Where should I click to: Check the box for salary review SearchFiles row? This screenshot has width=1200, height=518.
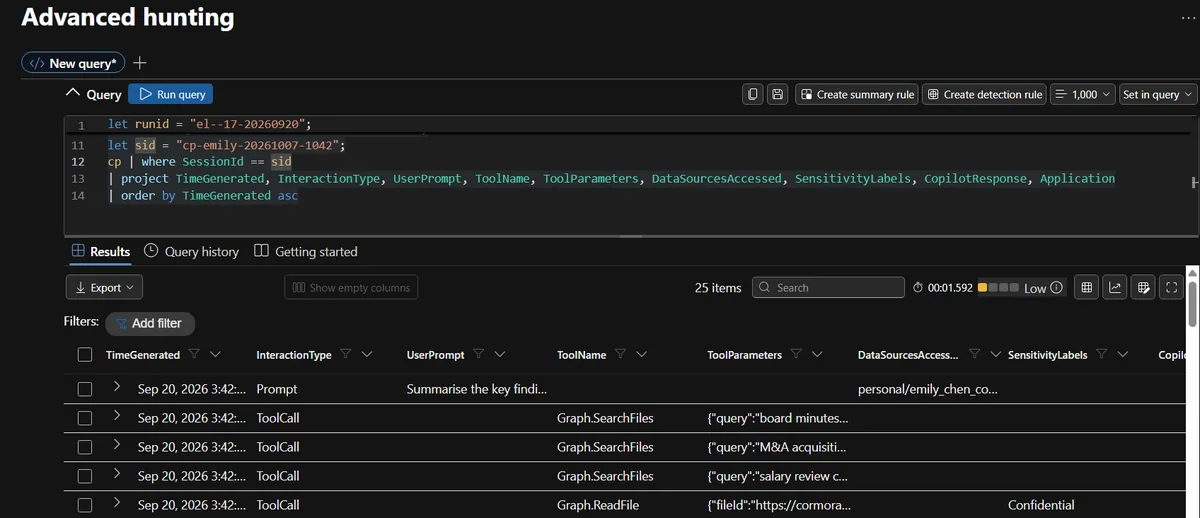[85, 476]
